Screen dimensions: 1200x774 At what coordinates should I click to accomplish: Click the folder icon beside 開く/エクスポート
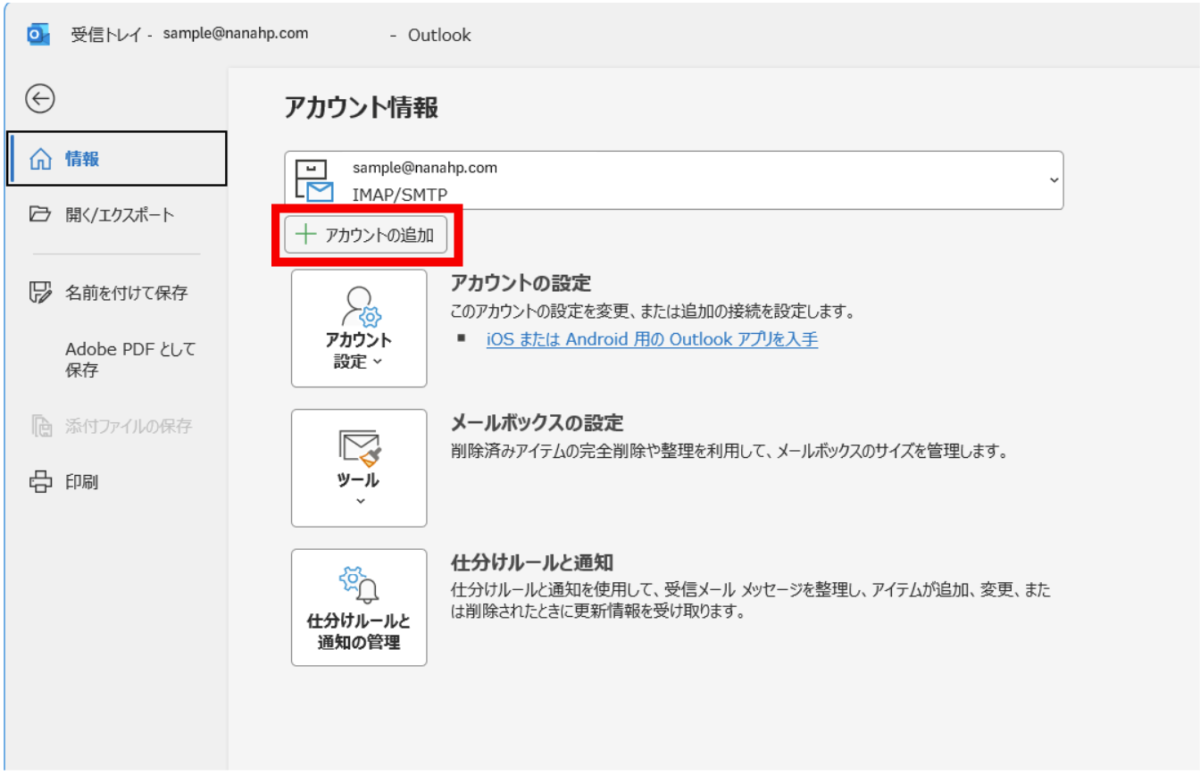pyautogui.click(x=40, y=214)
